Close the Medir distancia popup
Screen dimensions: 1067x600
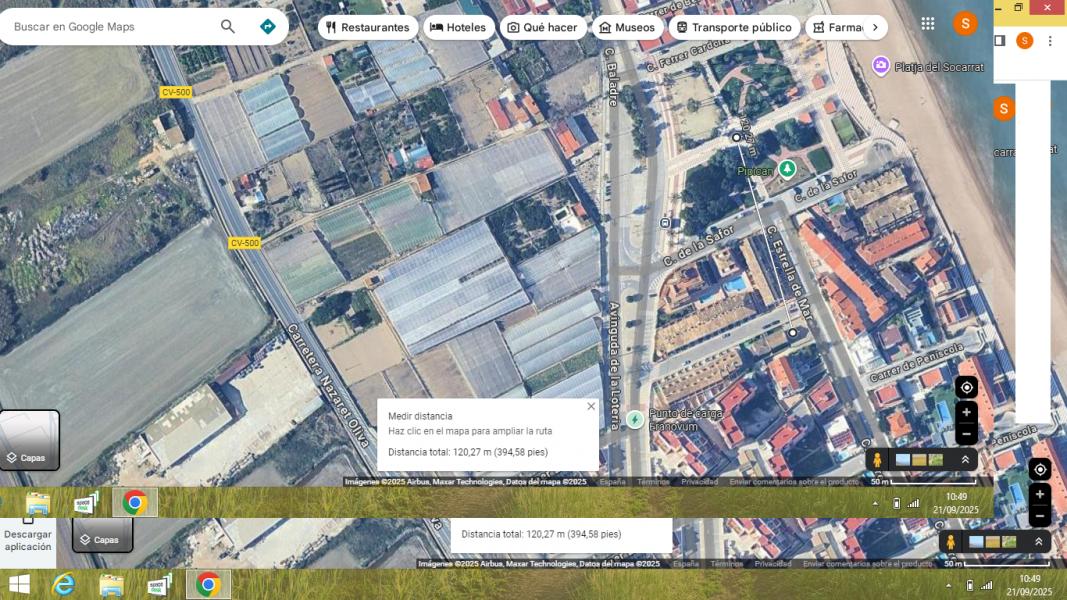point(591,406)
